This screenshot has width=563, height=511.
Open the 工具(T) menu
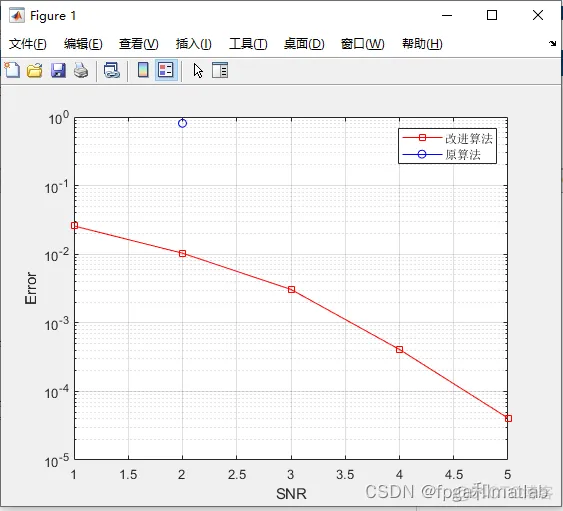click(x=248, y=44)
